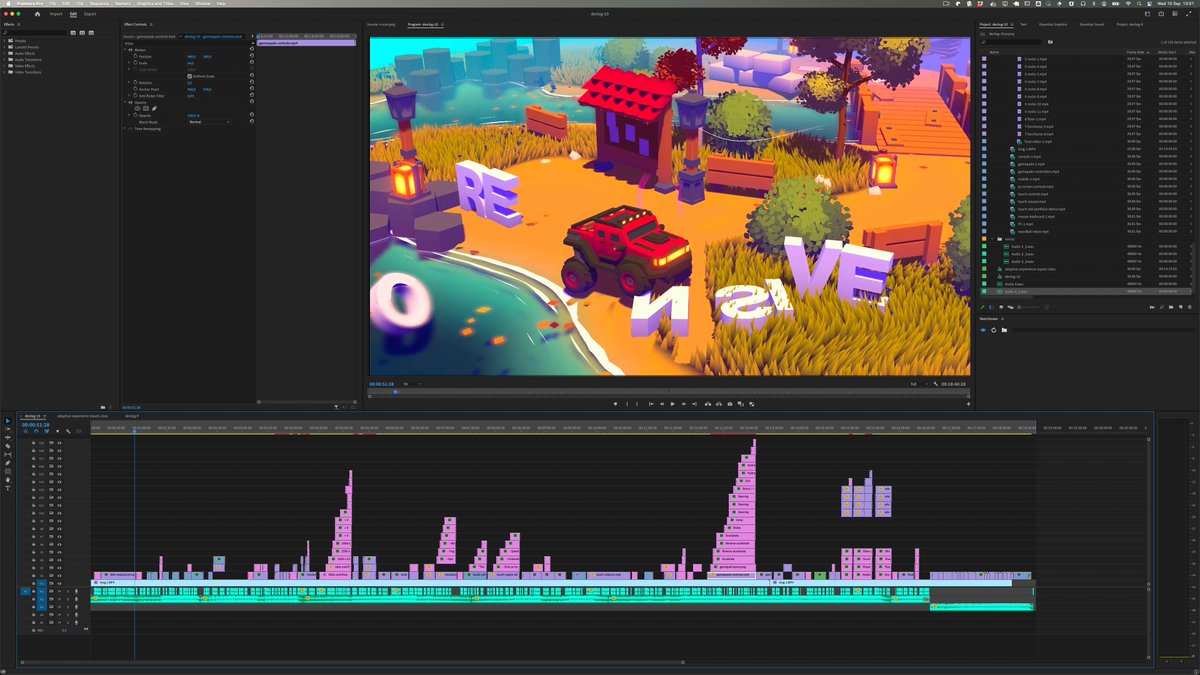The width and height of the screenshot is (1200, 675).
Task: Click the timeline horizontal zoom scrollbar
Action: pos(355,661)
